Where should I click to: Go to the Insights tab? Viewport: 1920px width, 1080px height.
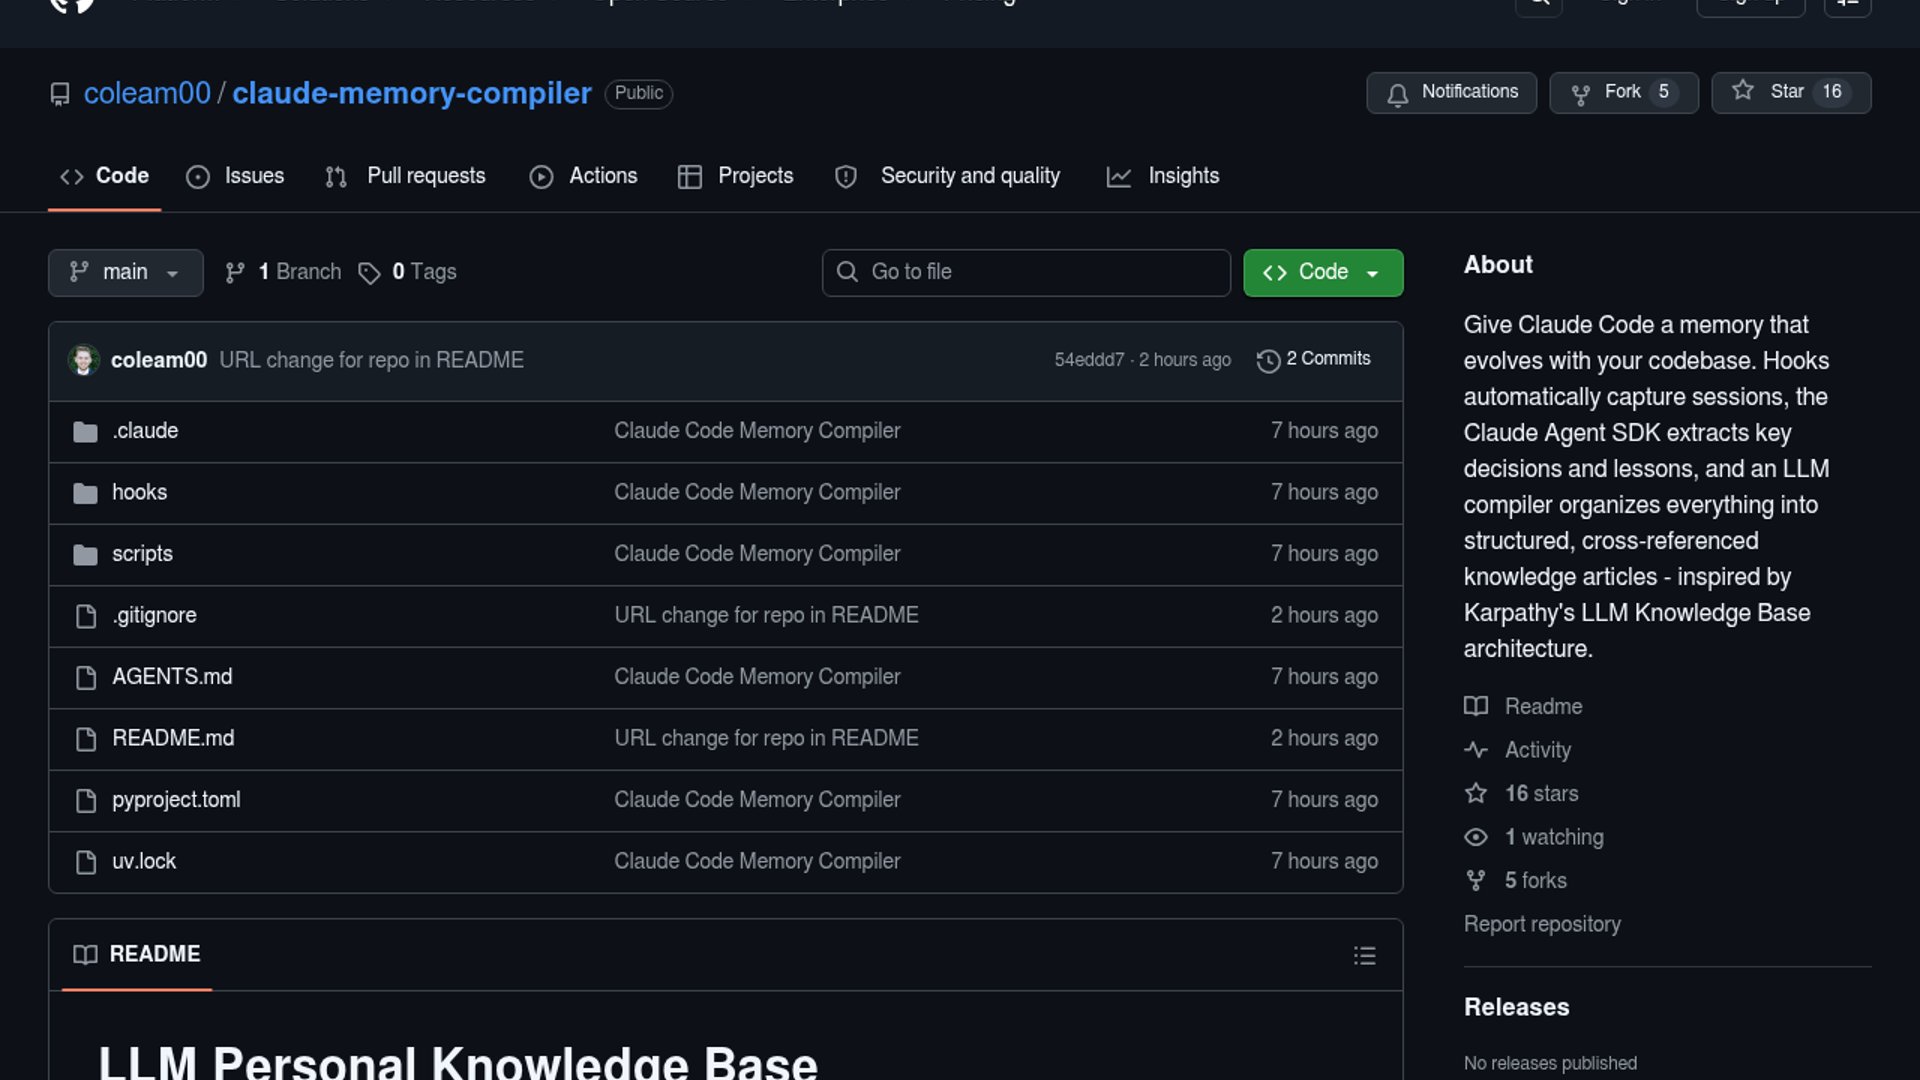(1163, 176)
